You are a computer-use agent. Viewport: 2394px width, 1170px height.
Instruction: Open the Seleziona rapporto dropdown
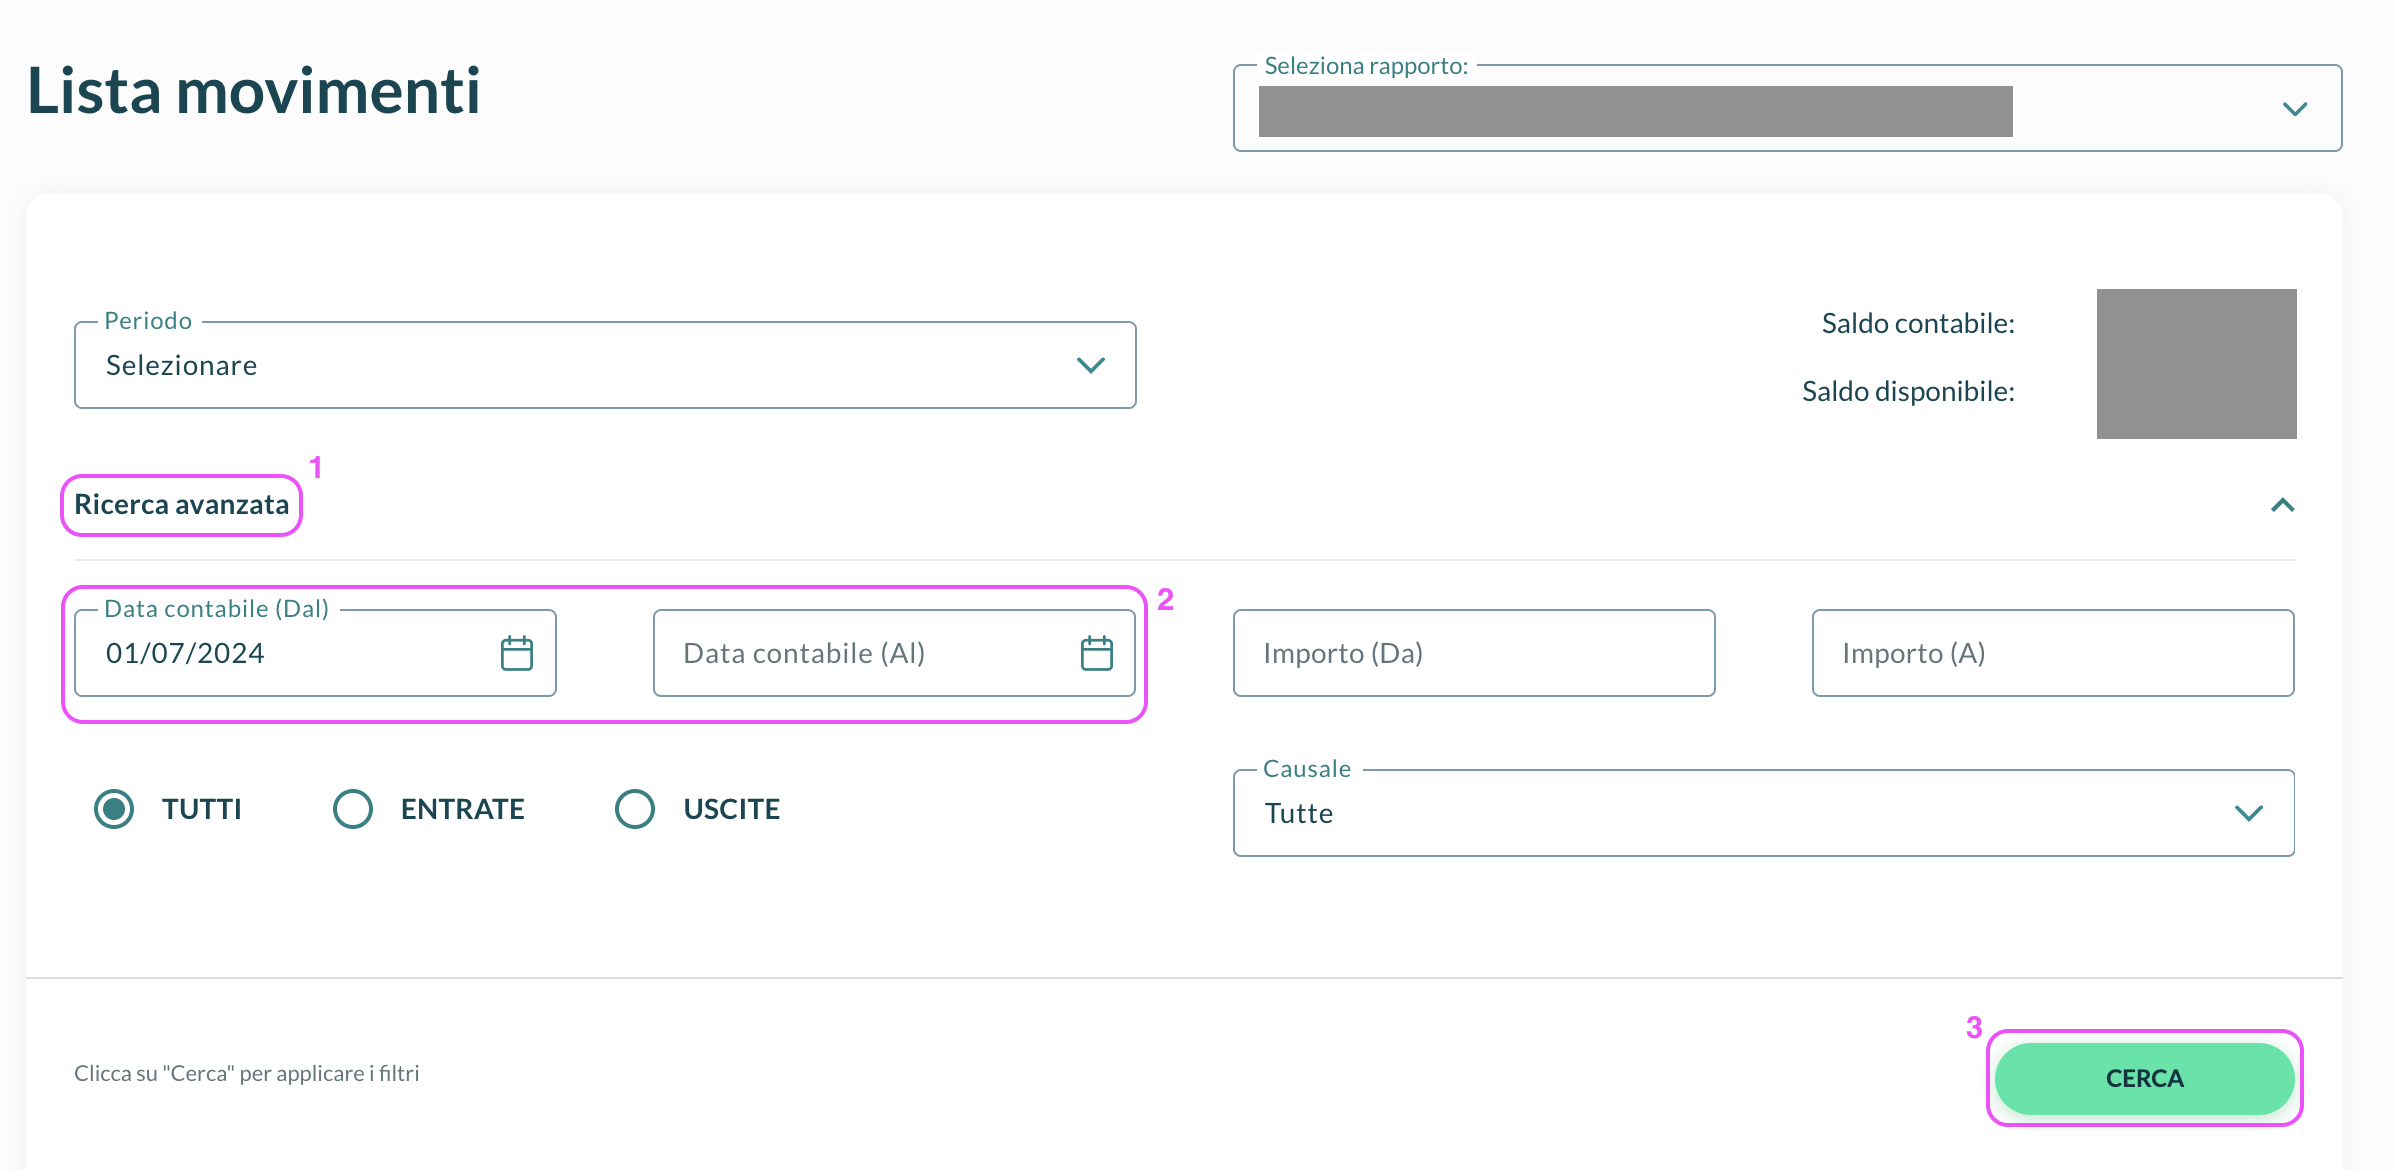pyautogui.click(x=1787, y=108)
